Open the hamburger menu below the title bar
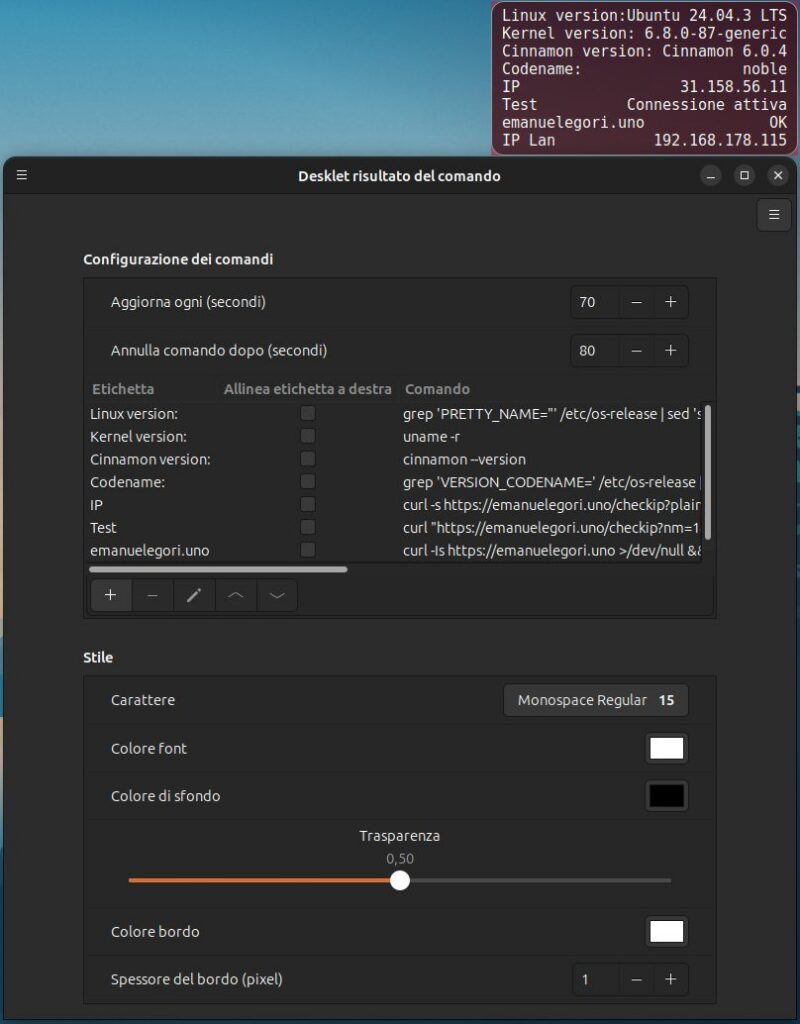The image size is (800, 1024). pos(772,214)
